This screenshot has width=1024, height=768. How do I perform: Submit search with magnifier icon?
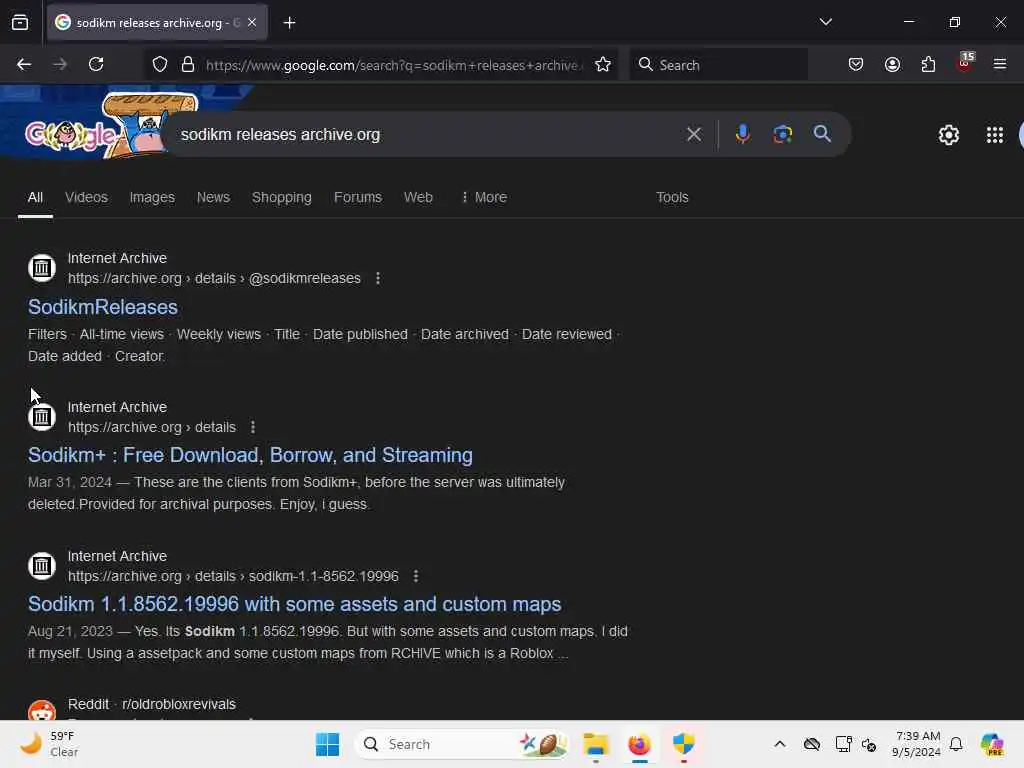pyautogui.click(x=822, y=134)
